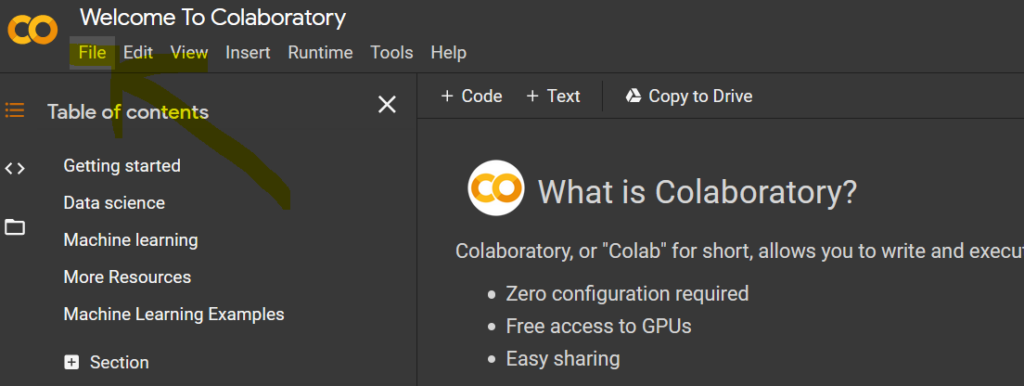The width and height of the screenshot is (1024, 386).
Task: Select the Data science contents entry
Action: coord(114,202)
